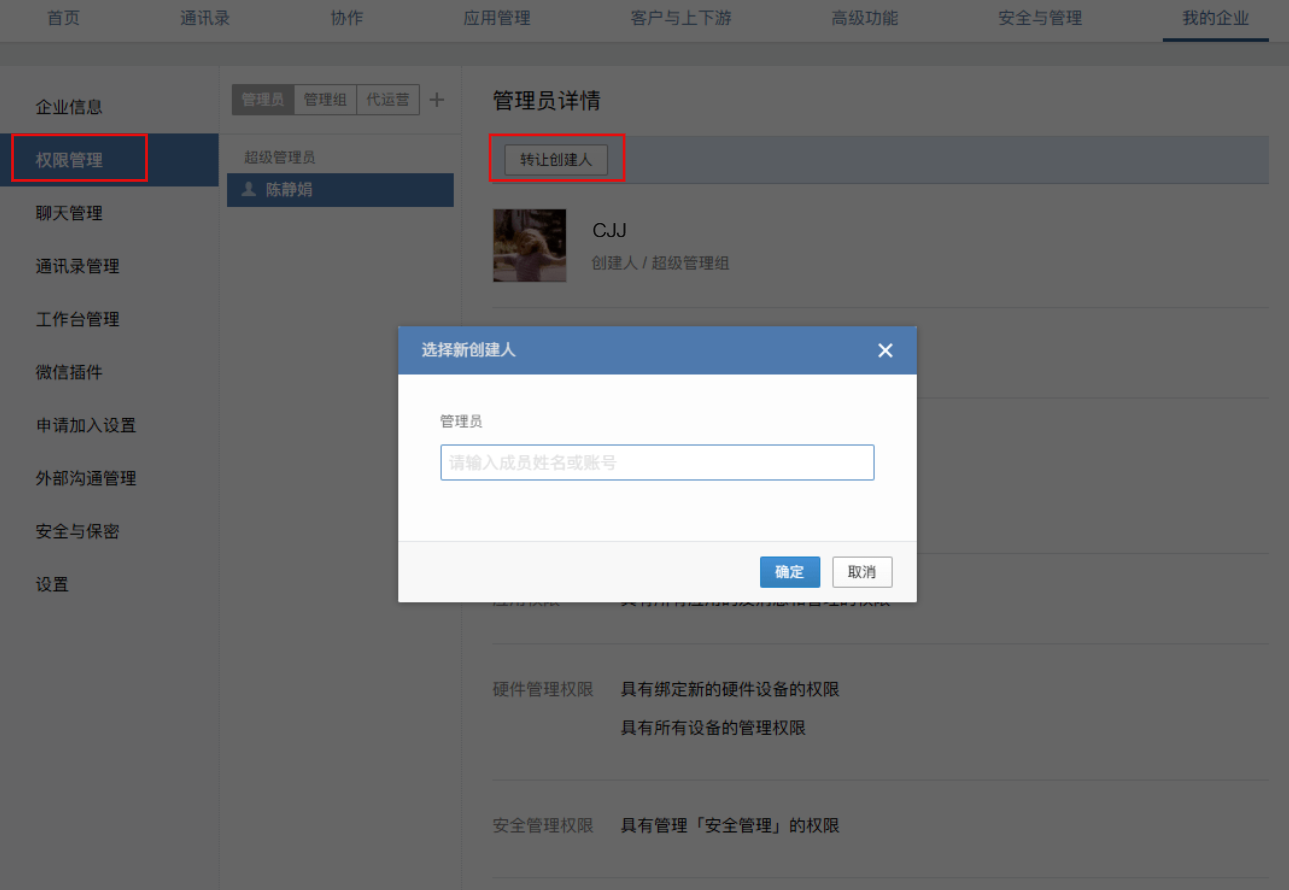The image size is (1289, 890).
Task: Click the 选择新创建人 dialog title
Action: point(469,350)
